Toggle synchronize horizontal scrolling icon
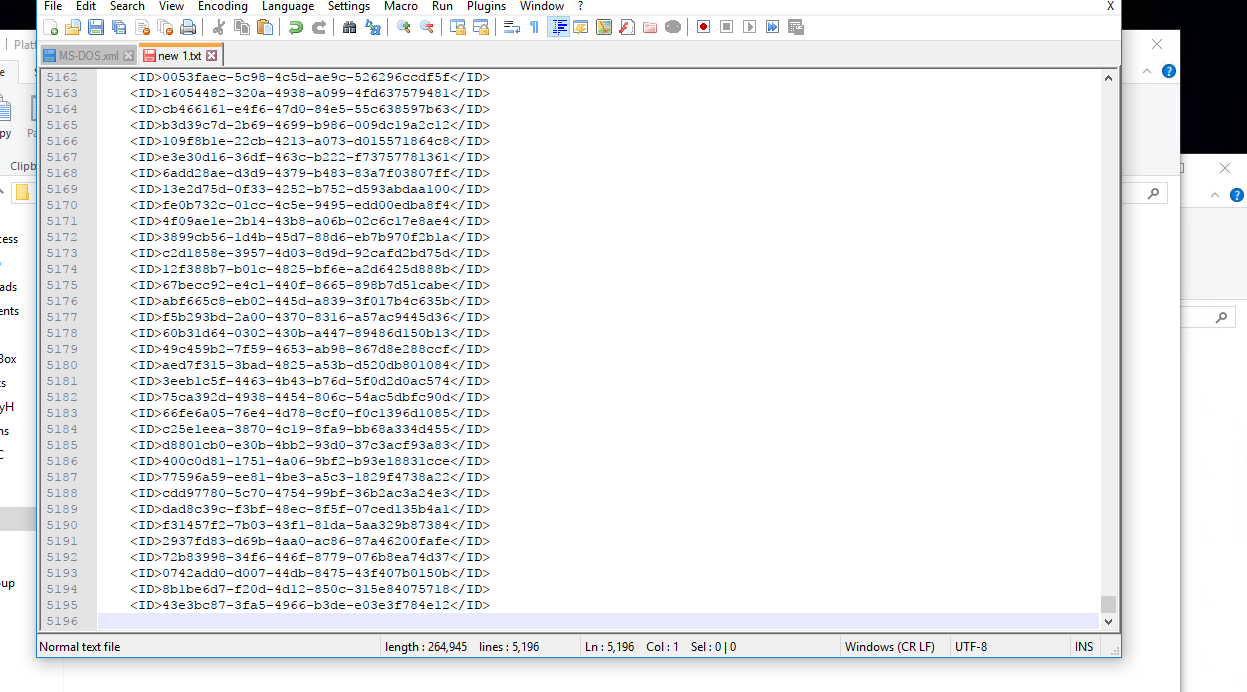The width and height of the screenshot is (1247, 692). click(x=481, y=27)
